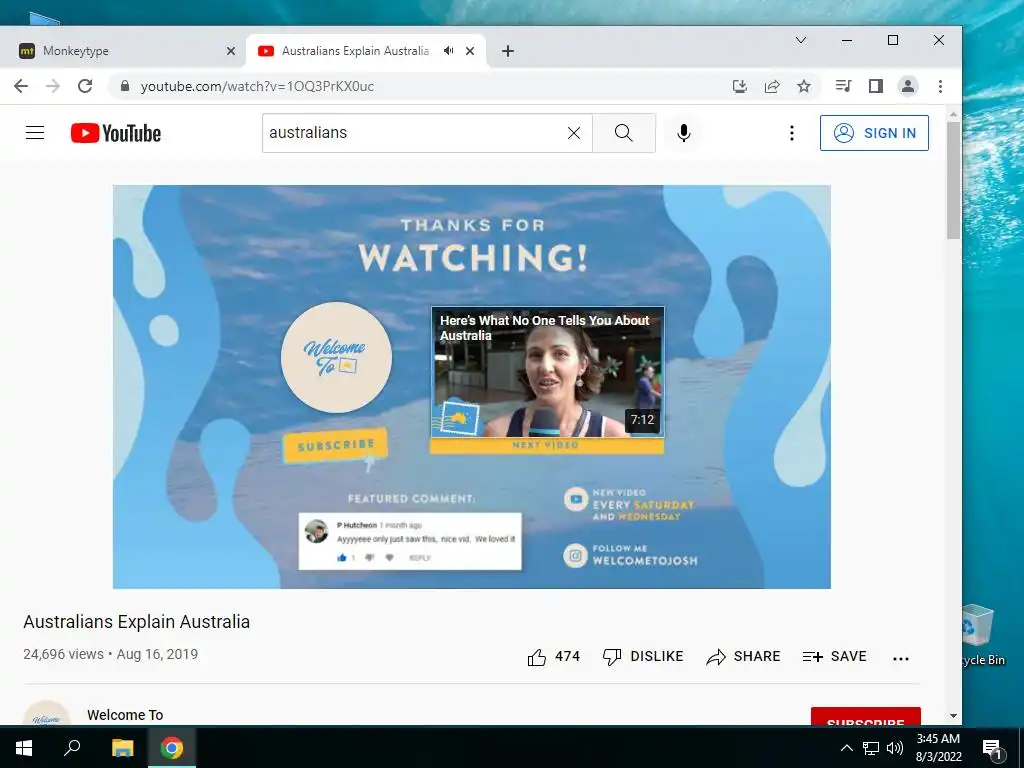Click the browser forward arrow
The width and height of the screenshot is (1024, 768).
click(53, 86)
